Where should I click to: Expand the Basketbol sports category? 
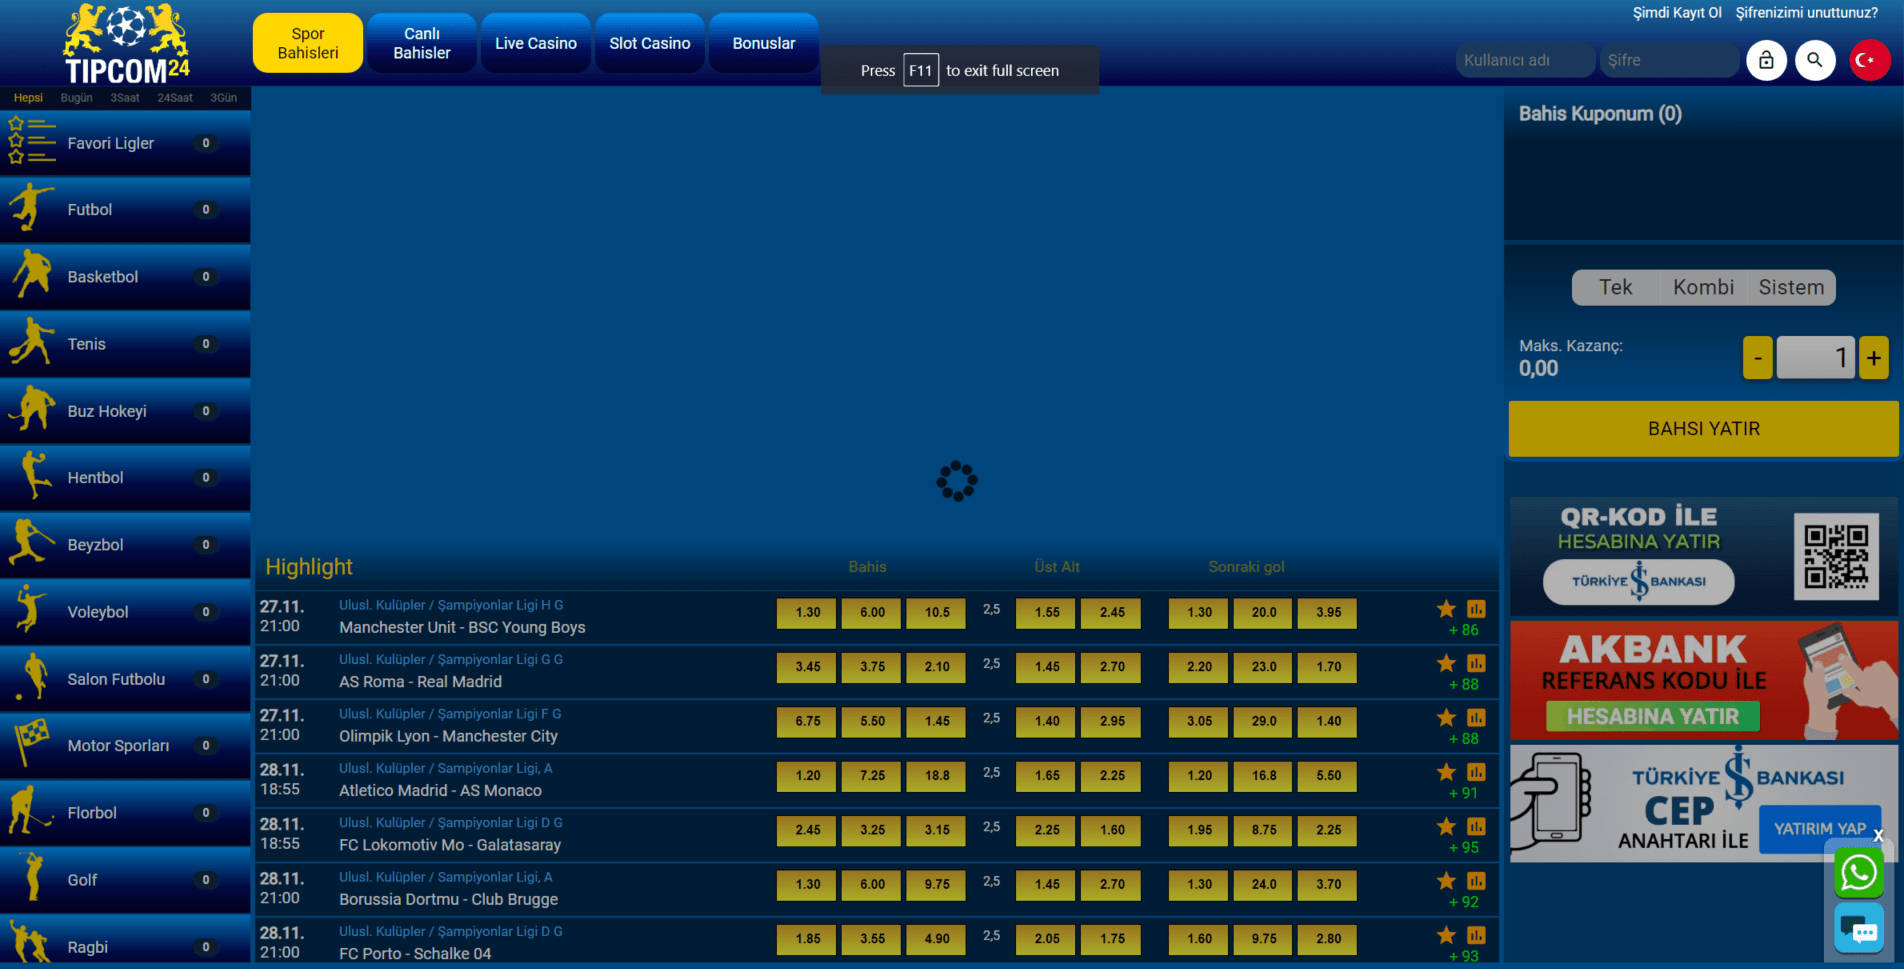point(125,277)
